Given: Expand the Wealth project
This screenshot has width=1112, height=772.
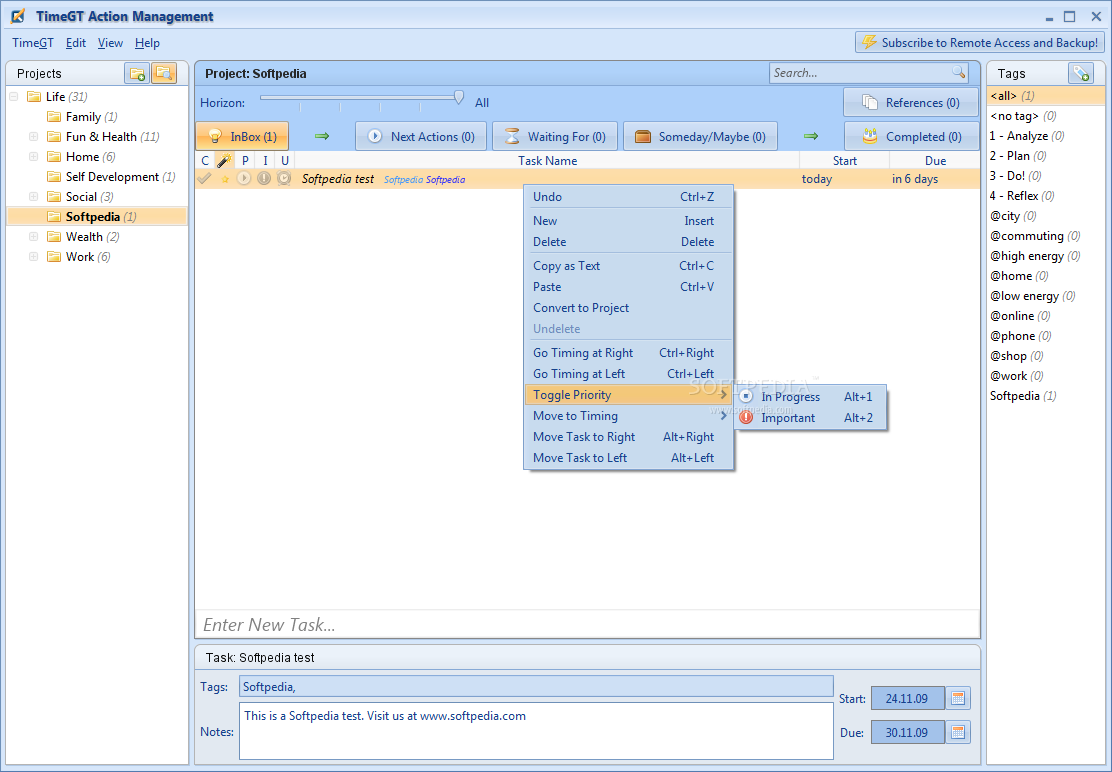Looking at the screenshot, I should click(33, 237).
